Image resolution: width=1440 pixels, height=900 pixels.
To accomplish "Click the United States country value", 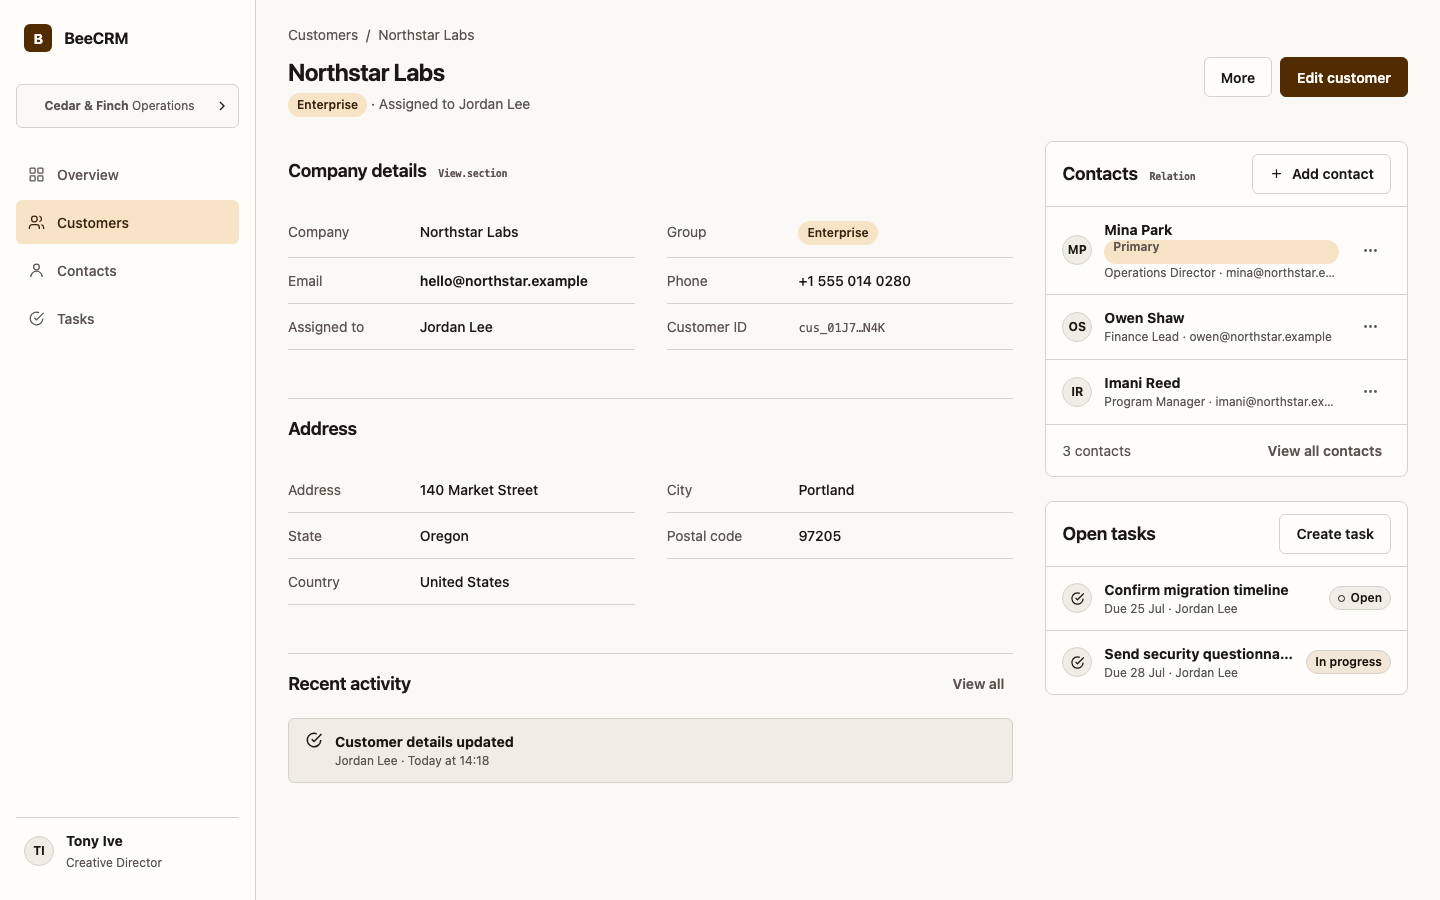I will (x=464, y=582).
